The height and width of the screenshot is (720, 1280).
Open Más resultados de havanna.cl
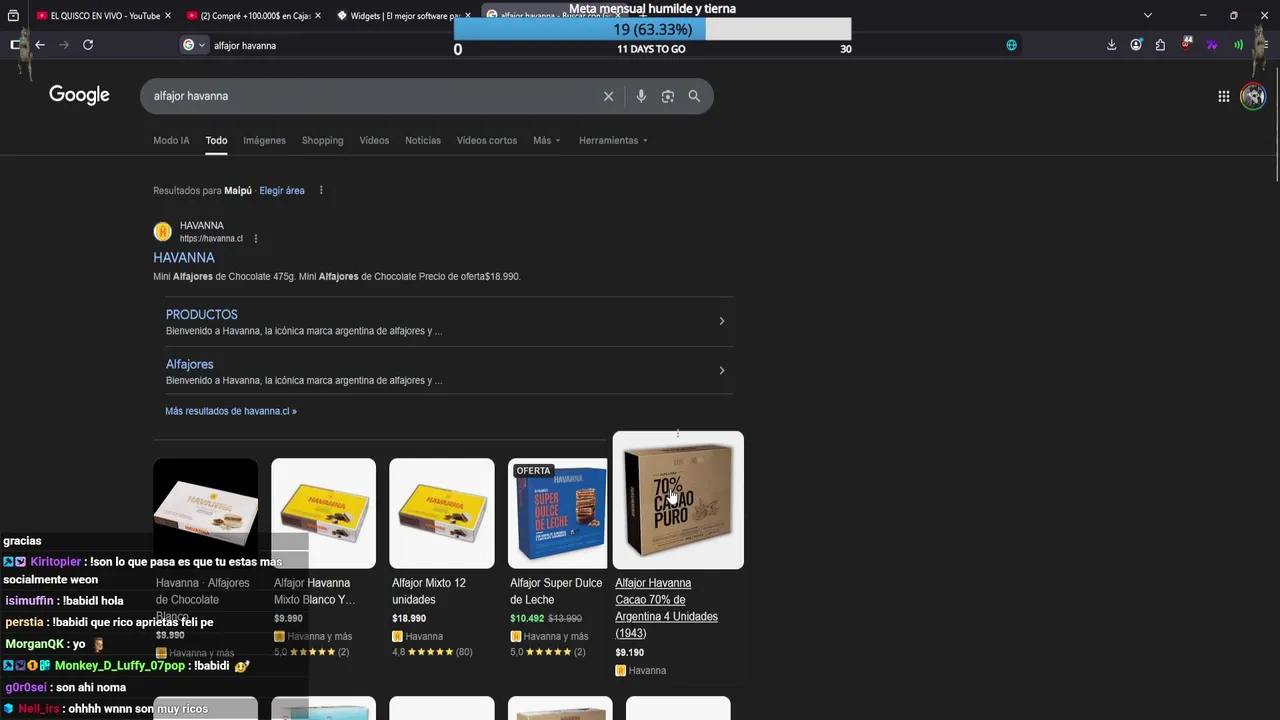(x=231, y=411)
